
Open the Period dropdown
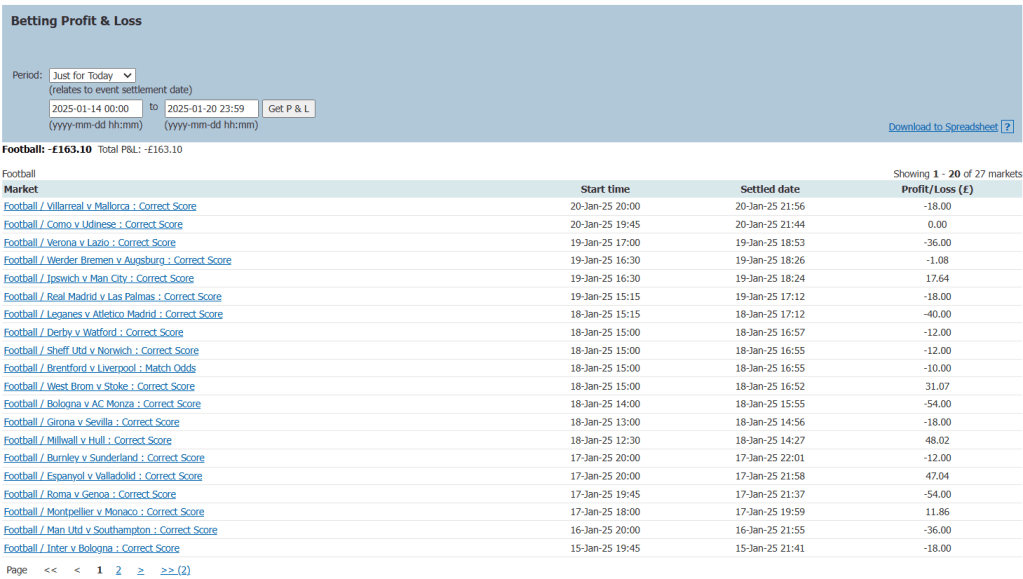(x=92, y=75)
